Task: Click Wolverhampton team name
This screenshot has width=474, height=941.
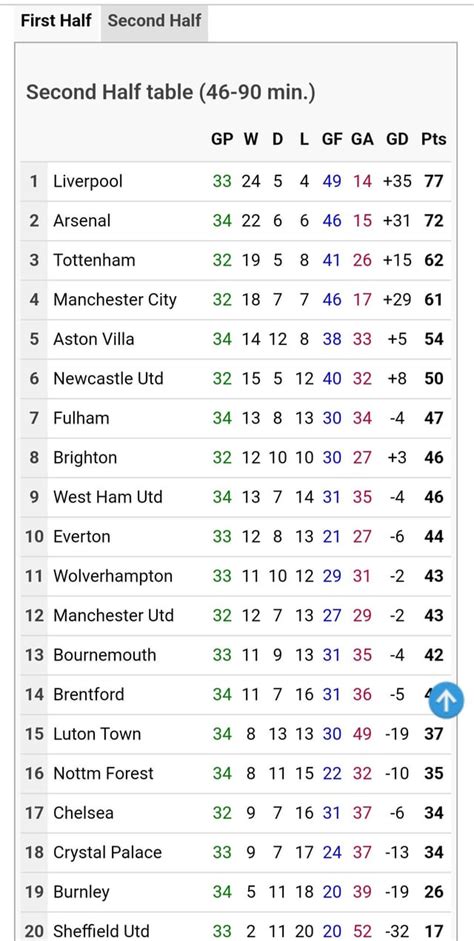Action: 113,576
